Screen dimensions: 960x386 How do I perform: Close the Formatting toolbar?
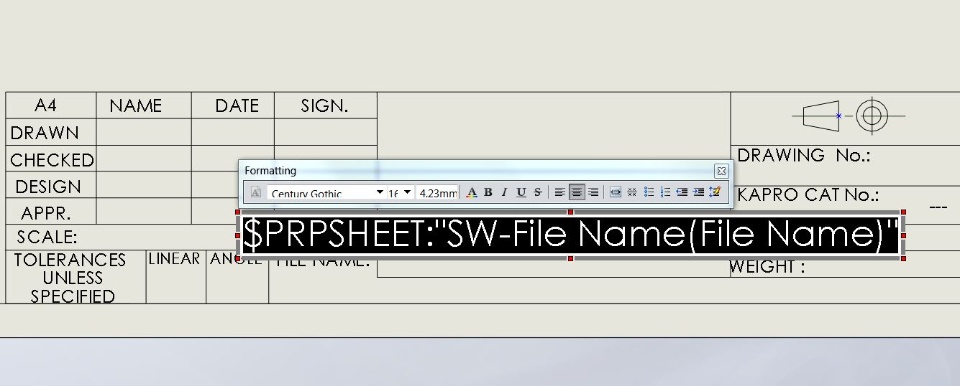(721, 171)
